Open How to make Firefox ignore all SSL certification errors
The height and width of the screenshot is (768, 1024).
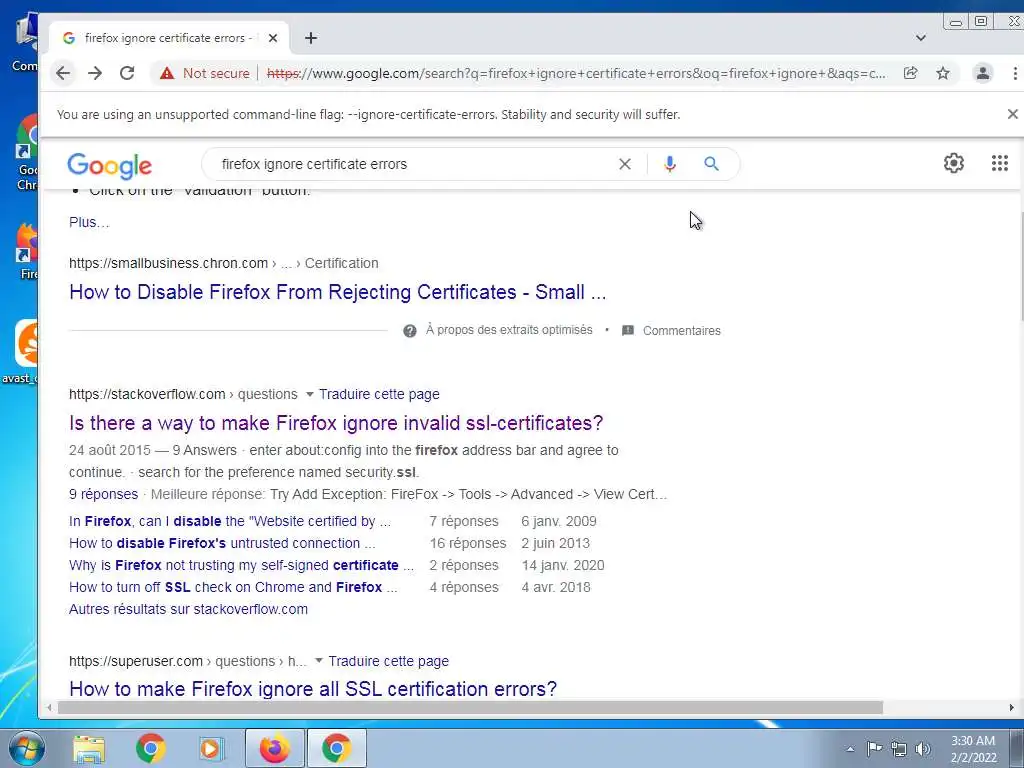[313, 689]
